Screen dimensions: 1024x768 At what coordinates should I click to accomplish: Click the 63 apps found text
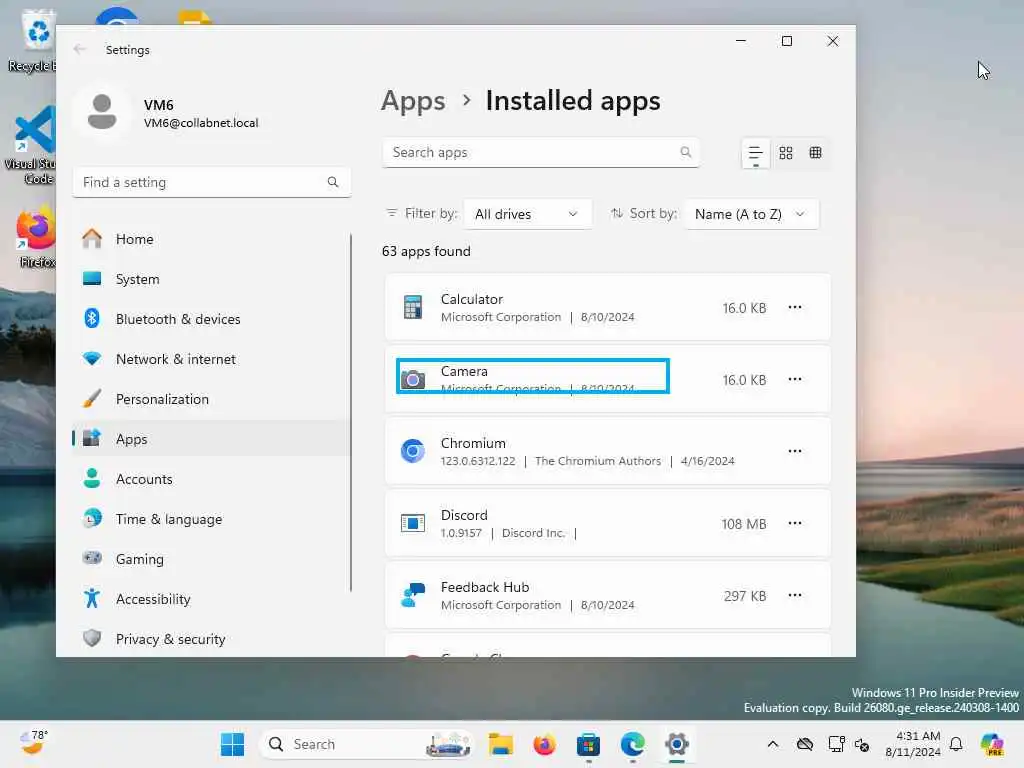426,251
